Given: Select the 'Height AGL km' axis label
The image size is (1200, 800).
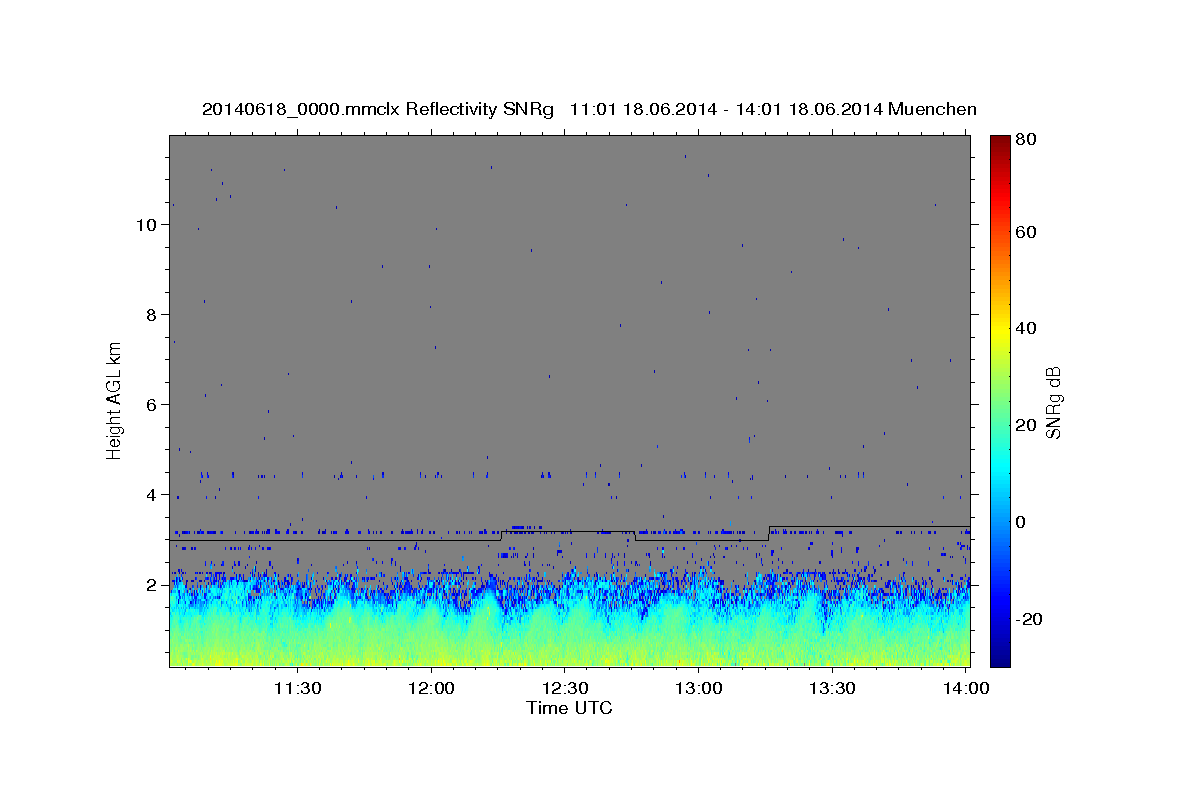Looking at the screenshot, I should click(x=114, y=400).
